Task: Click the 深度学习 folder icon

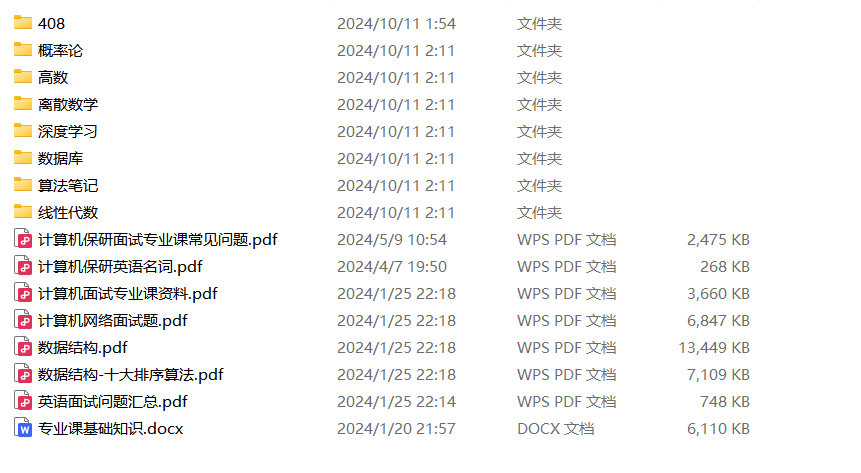Action: (x=23, y=131)
